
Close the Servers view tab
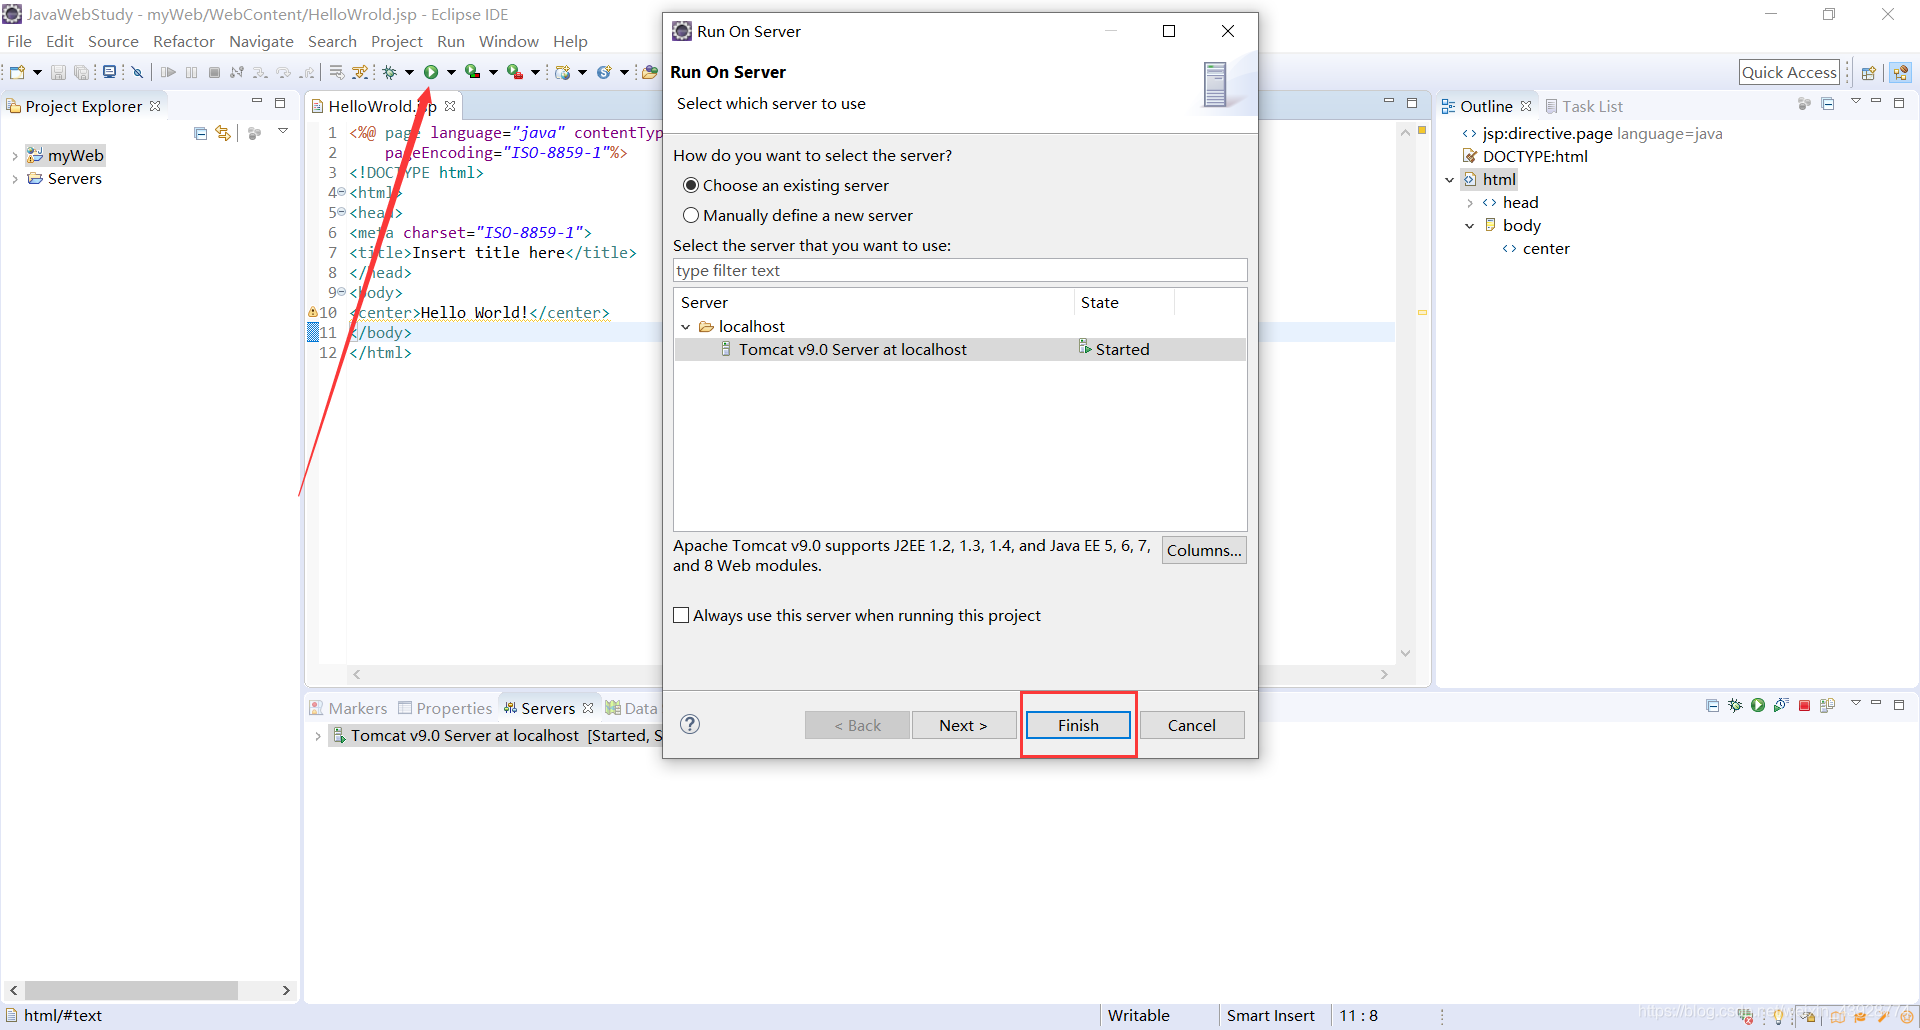coord(588,708)
